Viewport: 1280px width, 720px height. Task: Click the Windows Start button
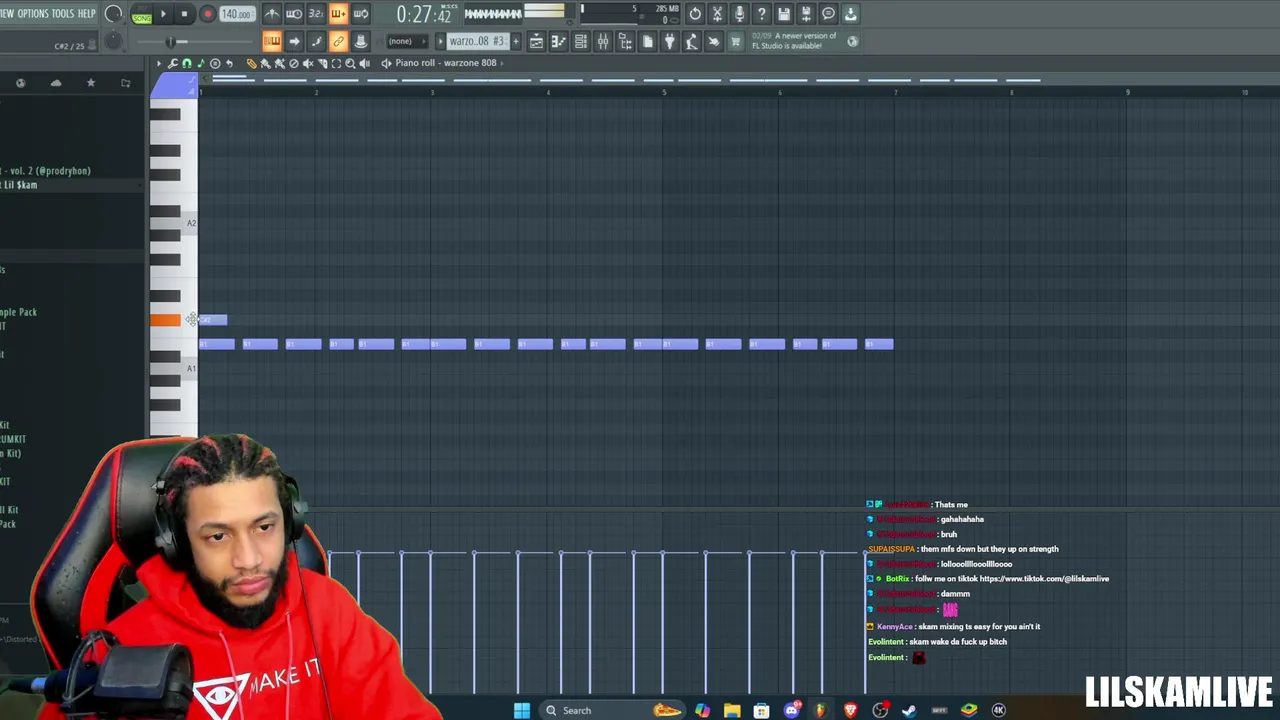click(x=522, y=710)
